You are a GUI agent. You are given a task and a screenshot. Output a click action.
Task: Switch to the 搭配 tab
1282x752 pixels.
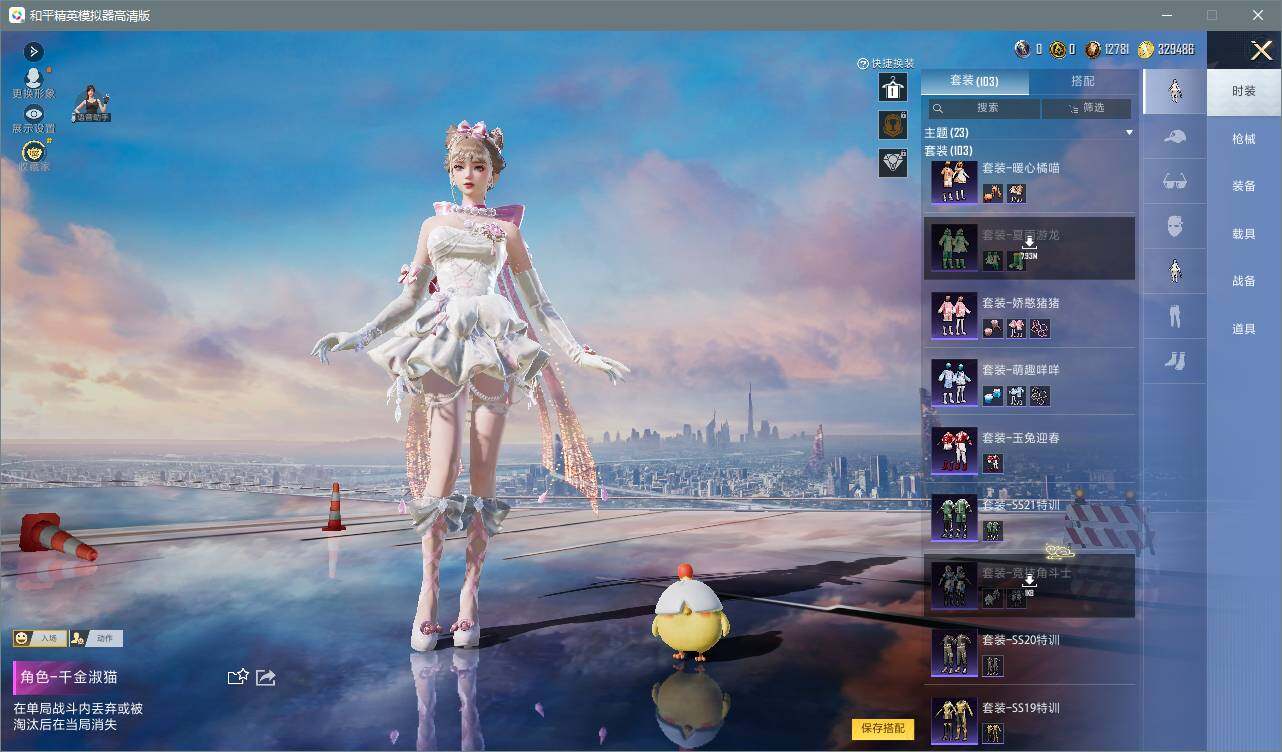coord(1083,81)
